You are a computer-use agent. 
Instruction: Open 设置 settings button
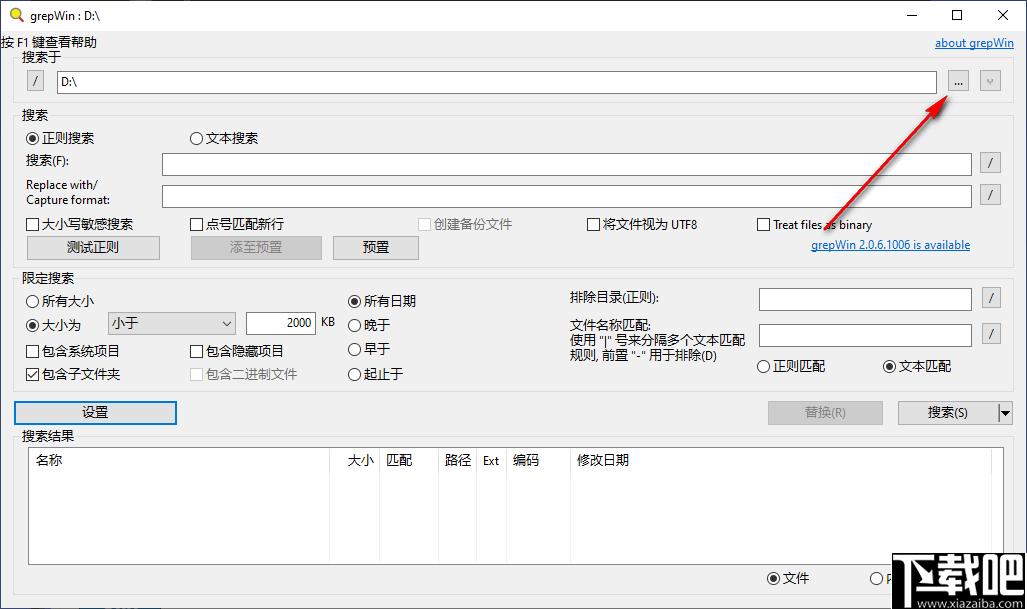[95, 413]
